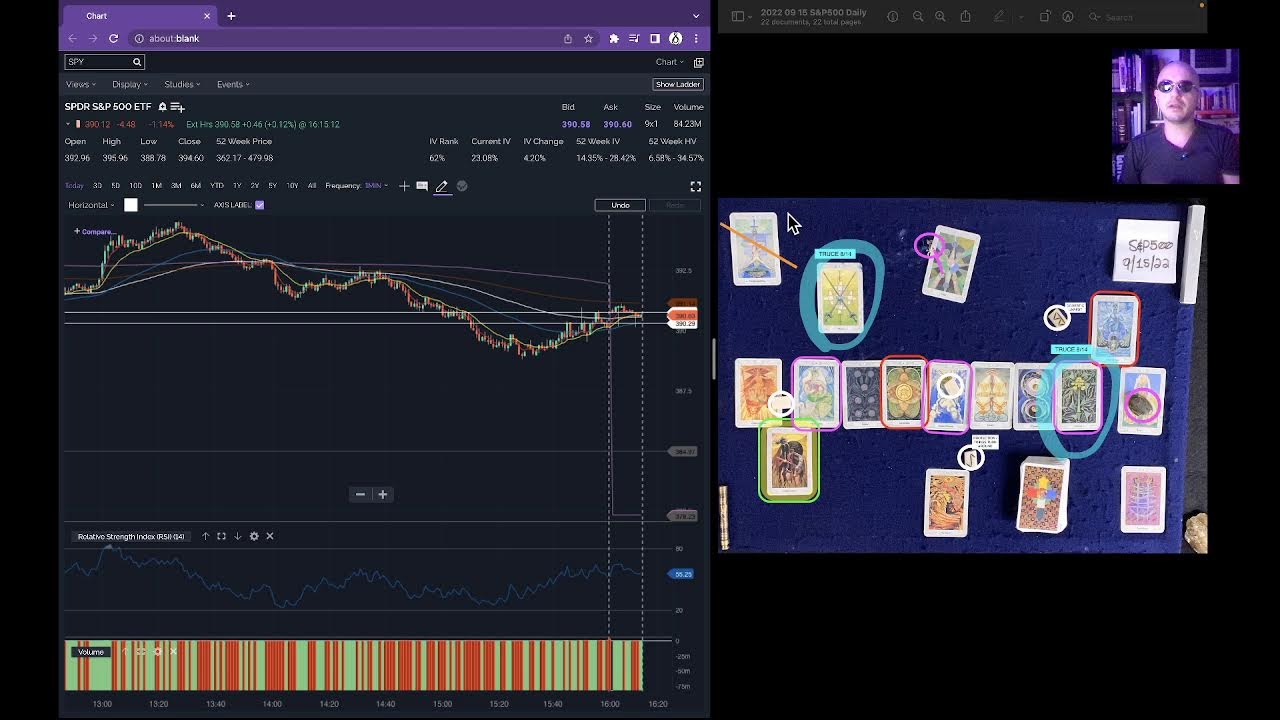
Task: Select the All time range
Action: [x=312, y=186]
